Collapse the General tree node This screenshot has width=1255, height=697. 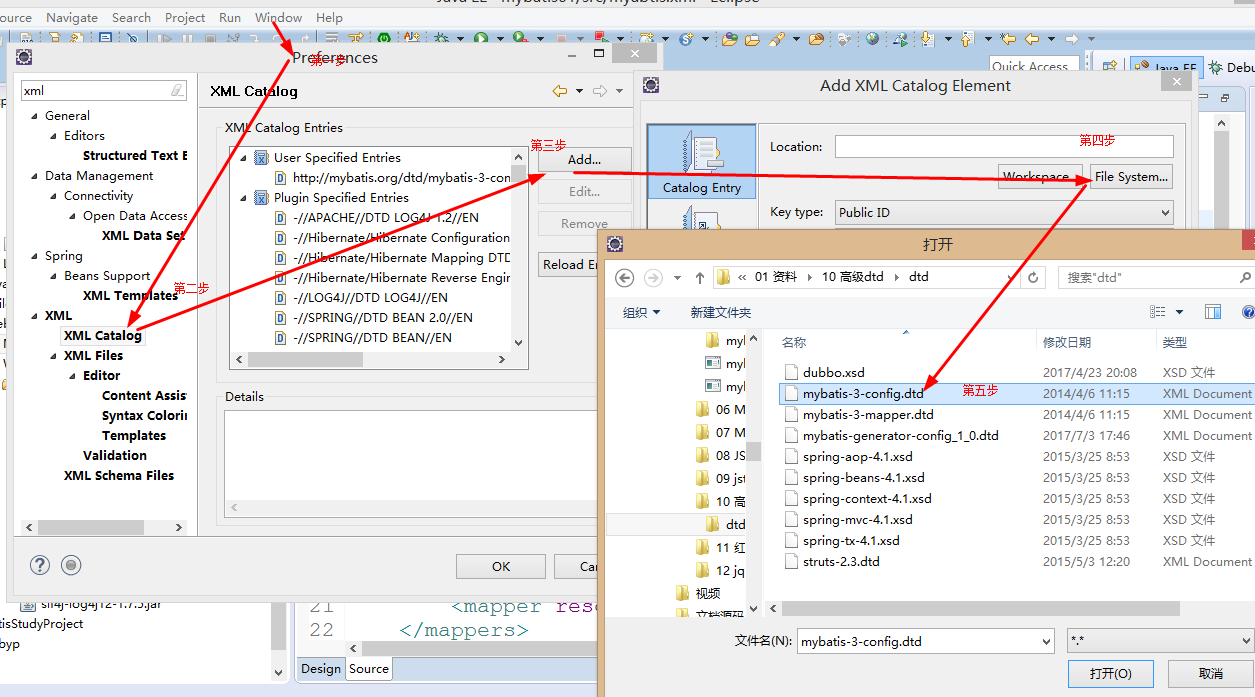coord(35,116)
